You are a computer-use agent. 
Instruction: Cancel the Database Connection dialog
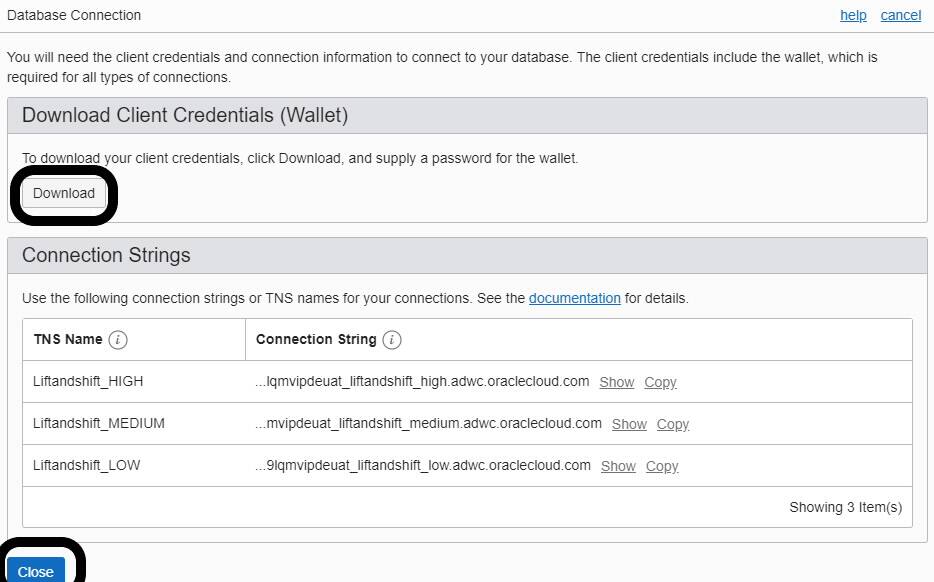(x=900, y=15)
